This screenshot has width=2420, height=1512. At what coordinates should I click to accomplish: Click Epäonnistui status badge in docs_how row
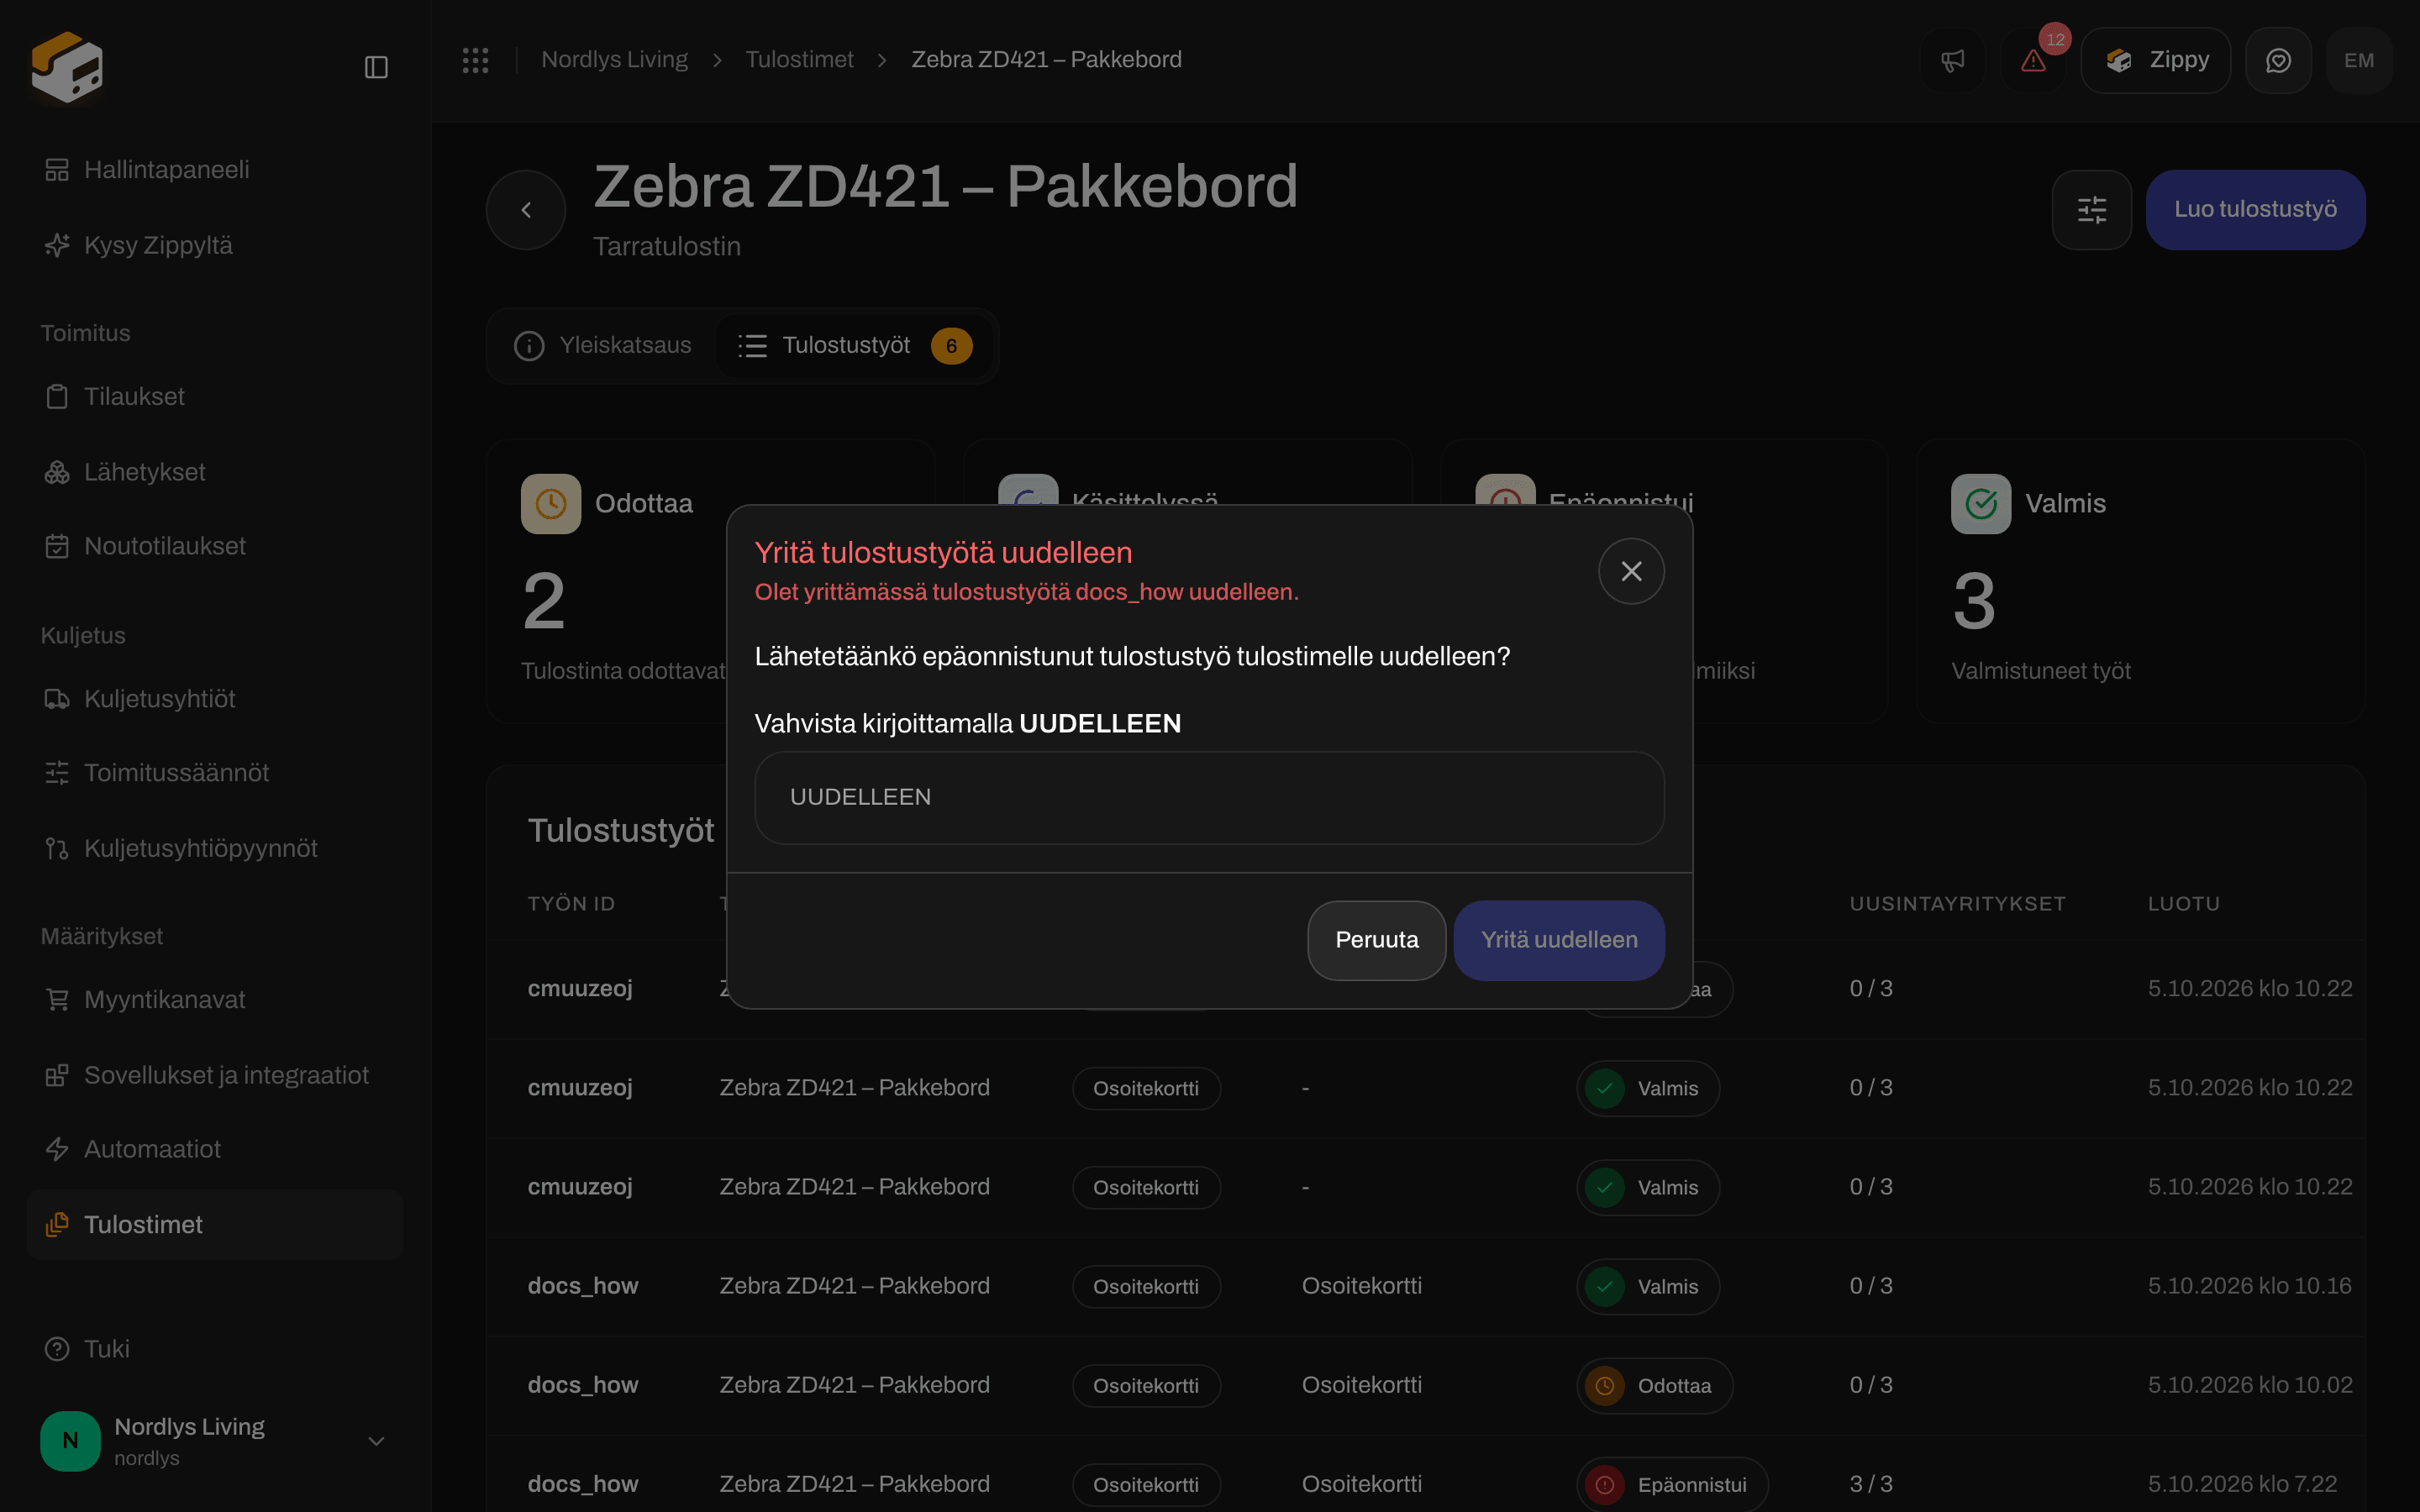(1672, 1485)
